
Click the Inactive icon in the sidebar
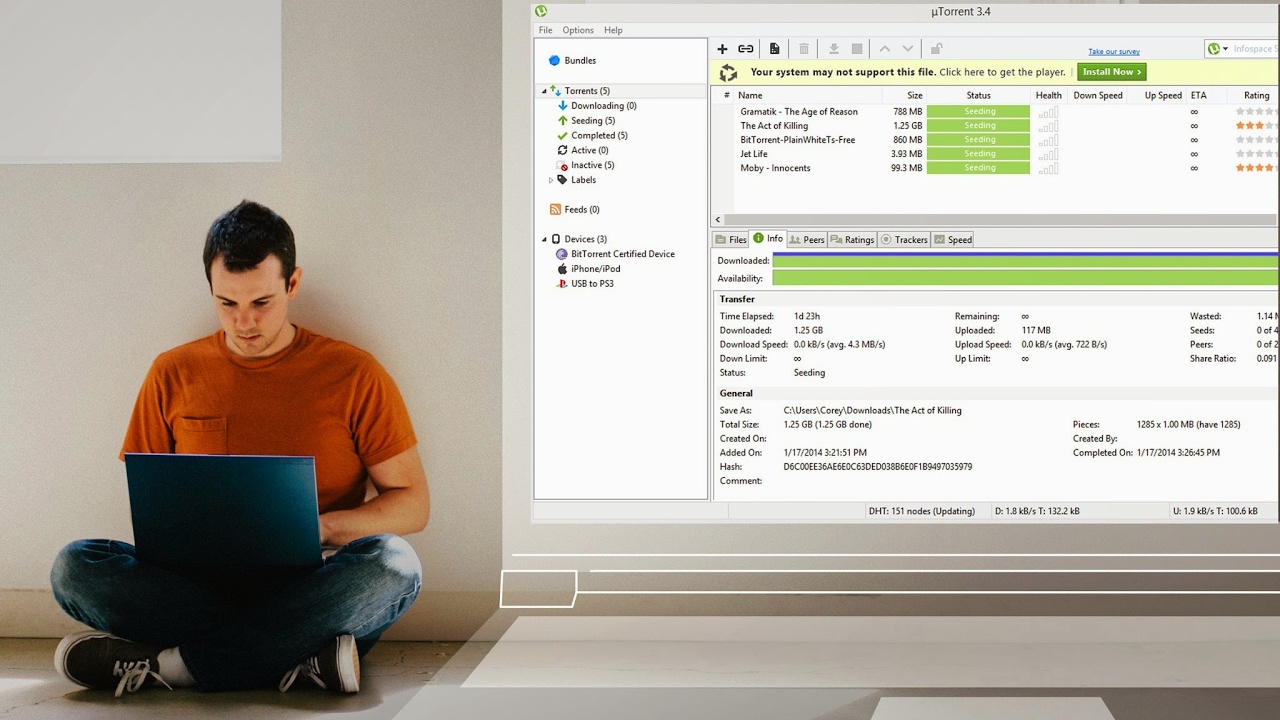[x=563, y=166]
